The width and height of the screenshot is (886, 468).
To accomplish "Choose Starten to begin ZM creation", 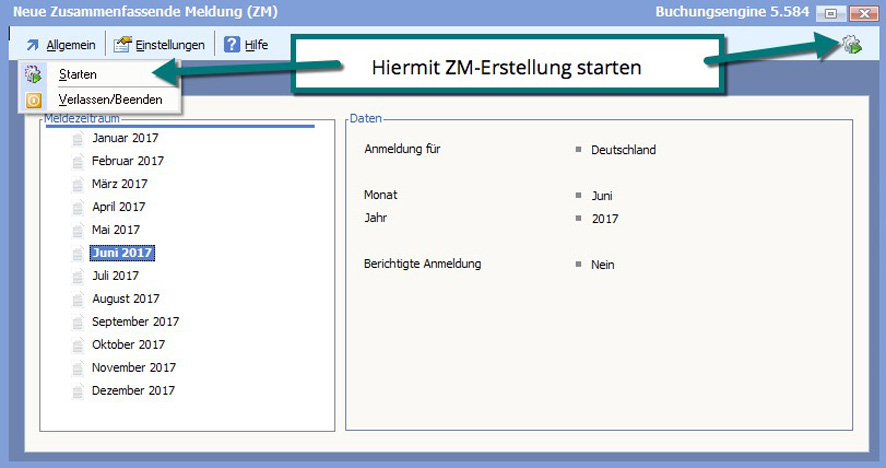I will click(x=77, y=75).
